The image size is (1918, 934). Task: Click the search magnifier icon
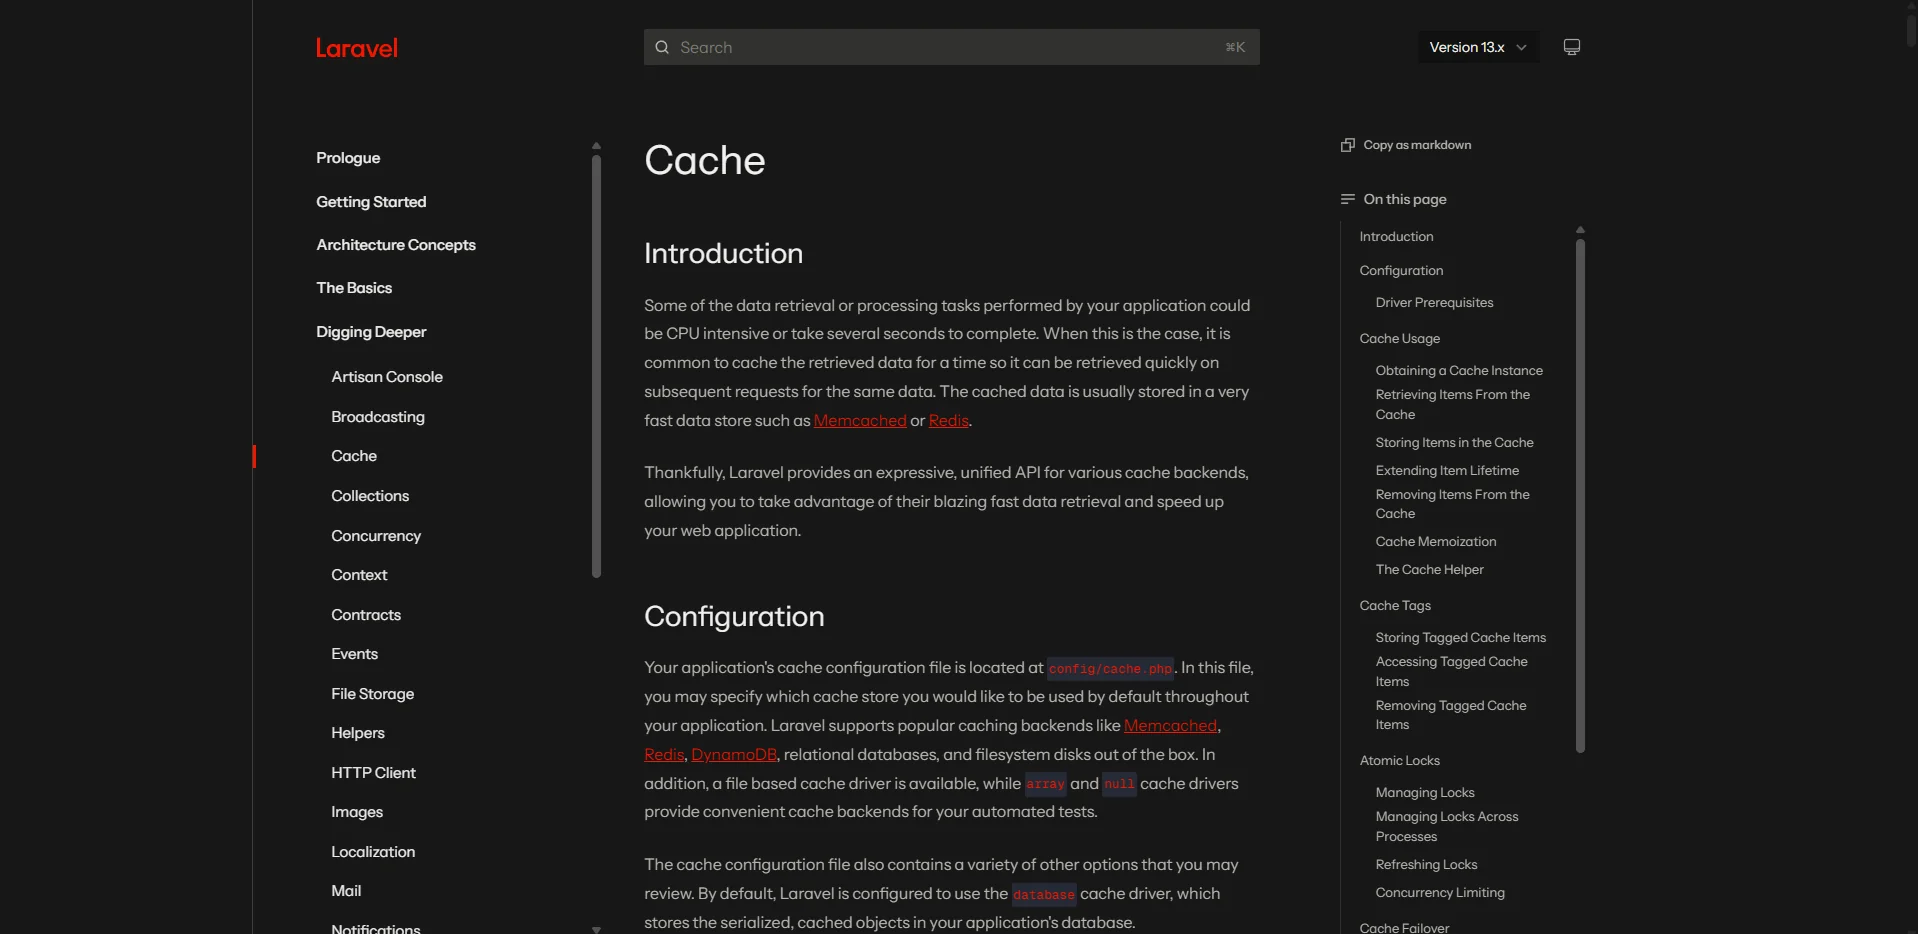point(662,47)
